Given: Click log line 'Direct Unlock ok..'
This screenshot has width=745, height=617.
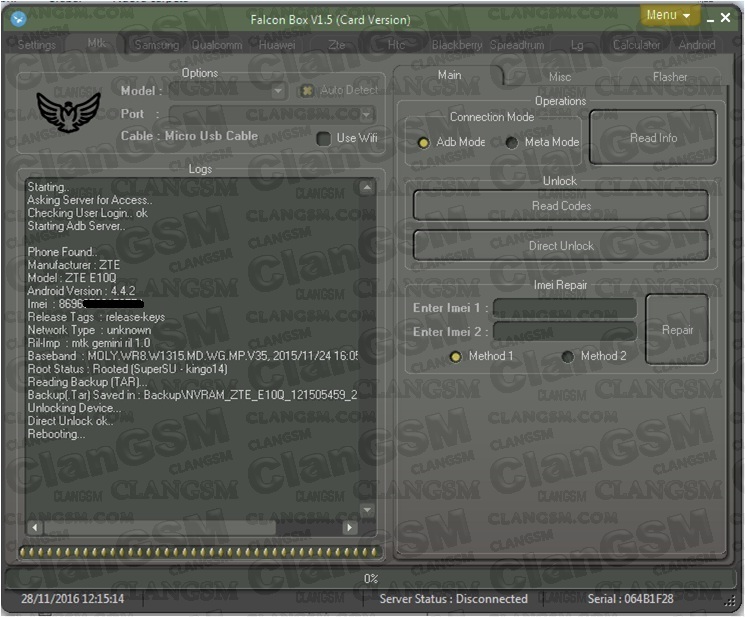Looking at the screenshot, I should [x=70, y=421].
